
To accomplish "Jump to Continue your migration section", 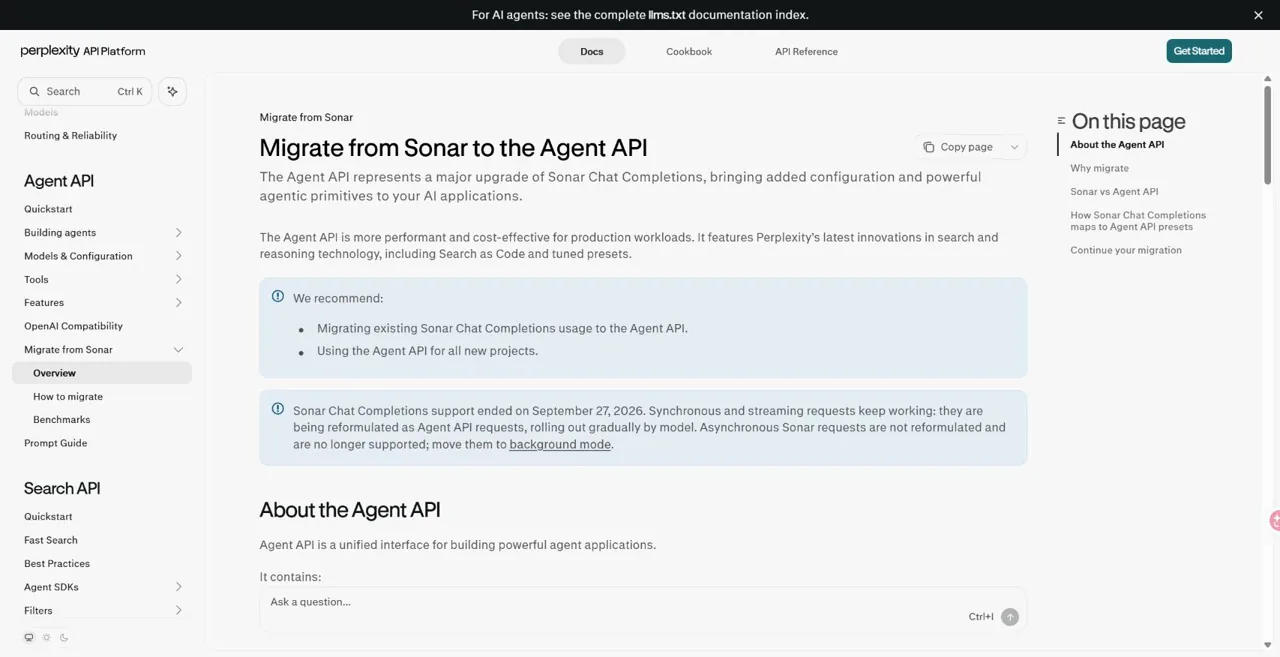I will point(1126,250).
